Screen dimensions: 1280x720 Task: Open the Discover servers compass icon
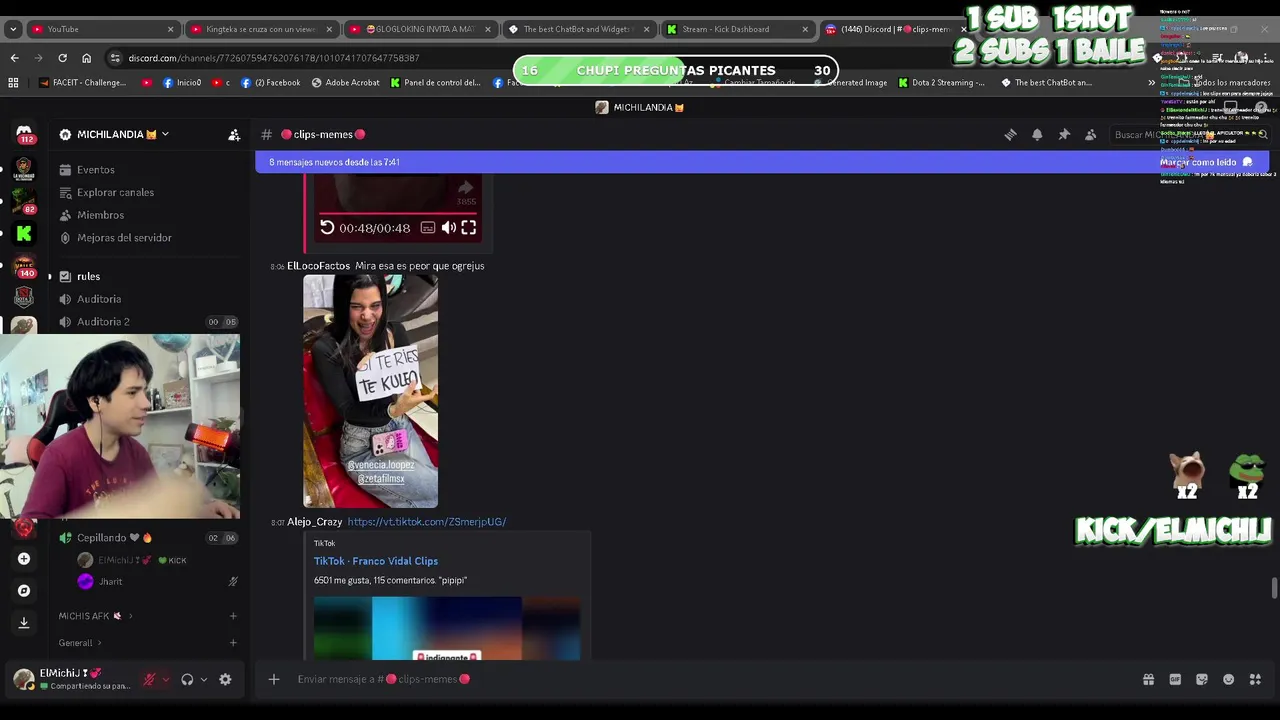24,591
